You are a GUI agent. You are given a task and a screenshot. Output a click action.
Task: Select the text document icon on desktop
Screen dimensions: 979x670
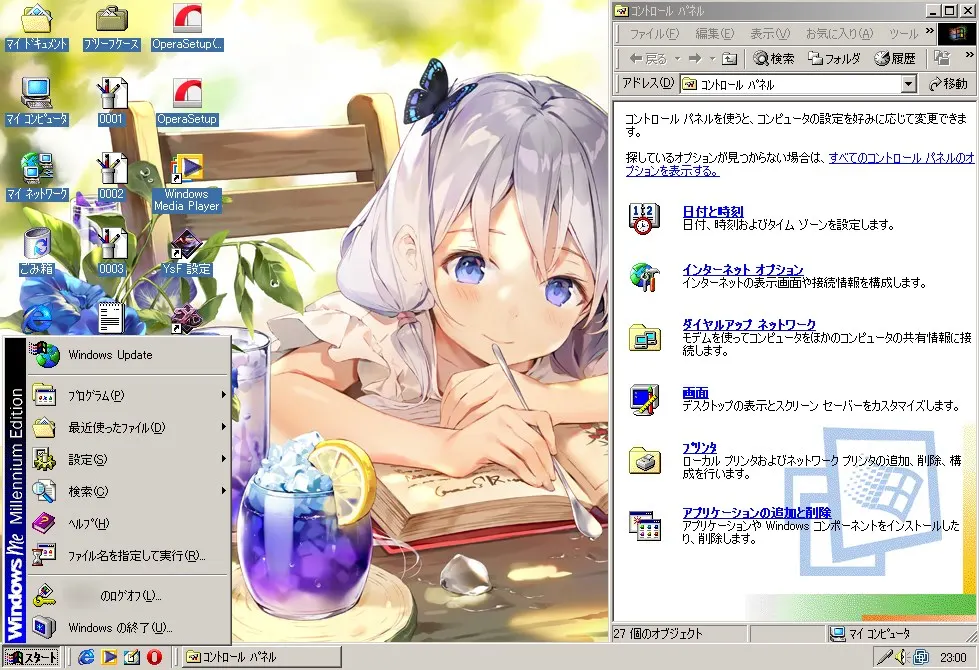pos(111,317)
